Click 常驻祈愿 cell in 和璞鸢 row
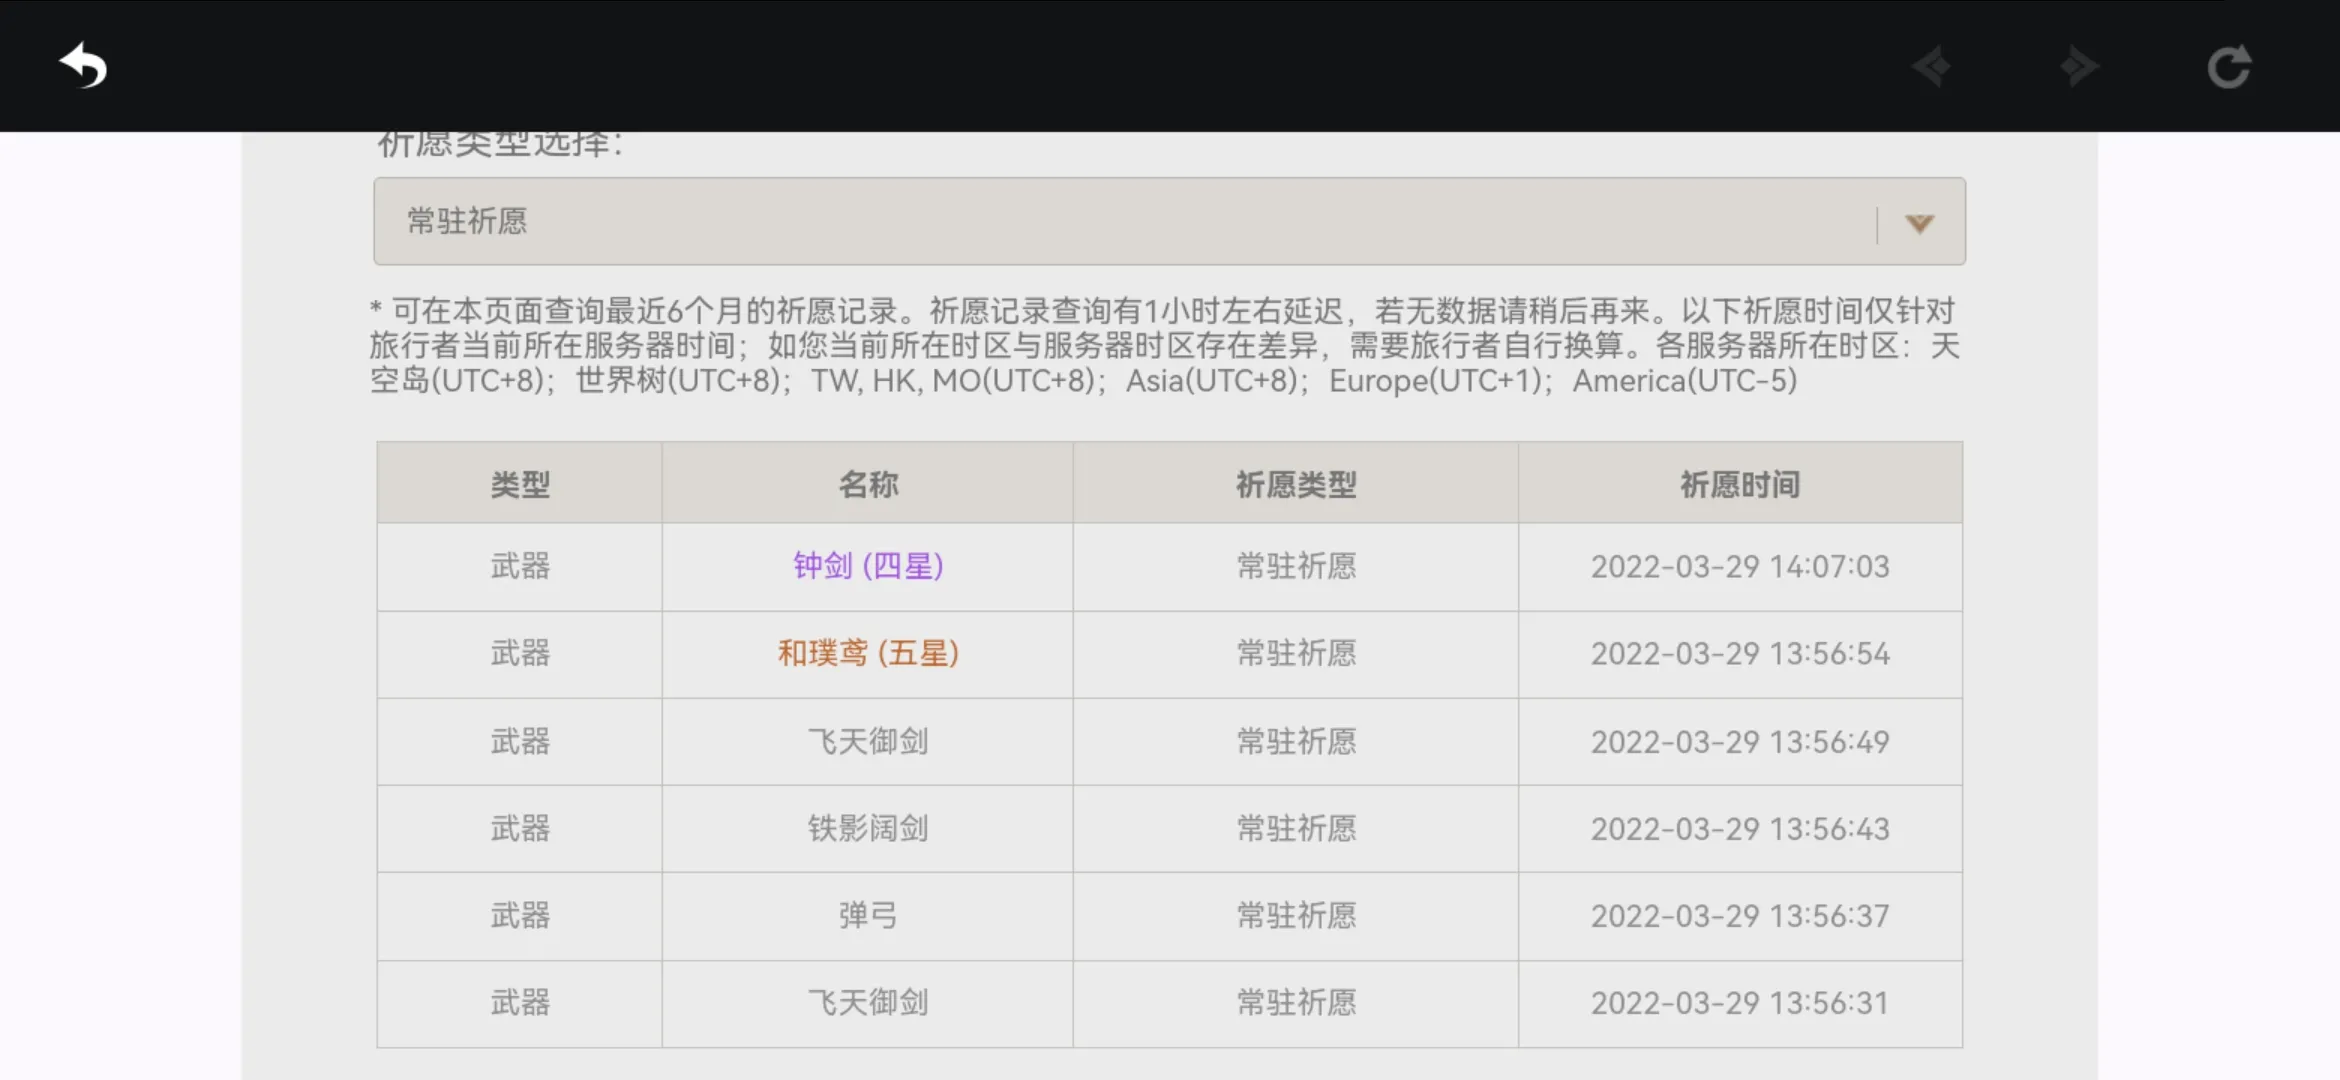This screenshot has height=1080, width=2340. click(x=1296, y=653)
